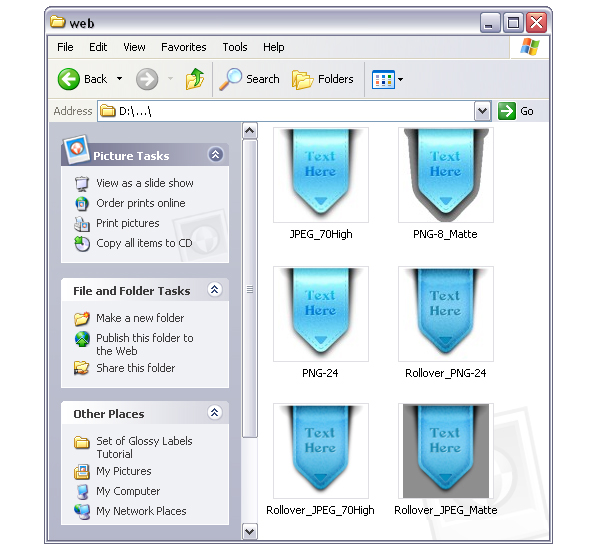This screenshot has height=550, width=600.
Task: Click the Windows flag logo
Action: (x=530, y=47)
